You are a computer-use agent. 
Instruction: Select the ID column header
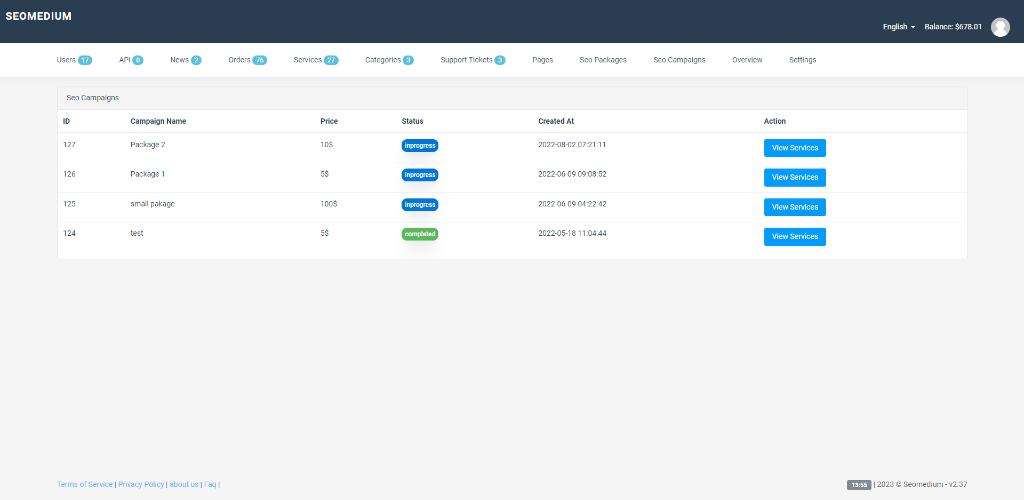click(67, 121)
